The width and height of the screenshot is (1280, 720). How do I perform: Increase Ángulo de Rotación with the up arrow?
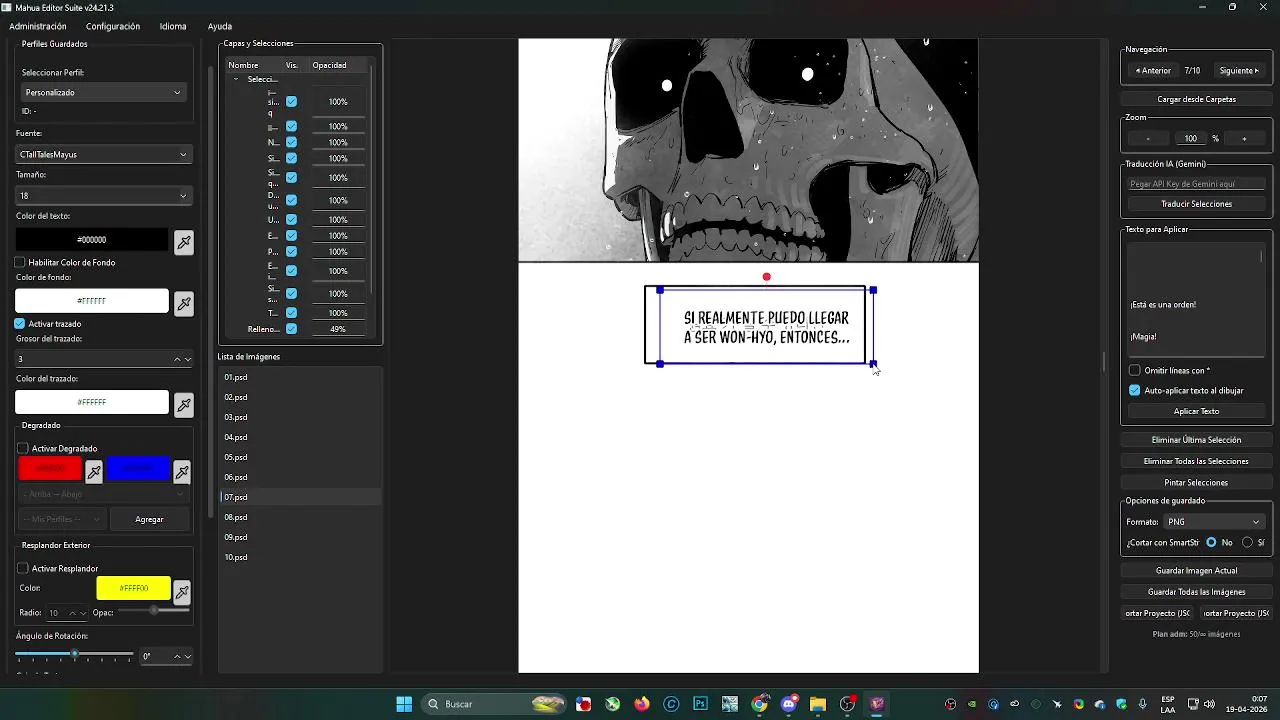[x=177, y=656]
